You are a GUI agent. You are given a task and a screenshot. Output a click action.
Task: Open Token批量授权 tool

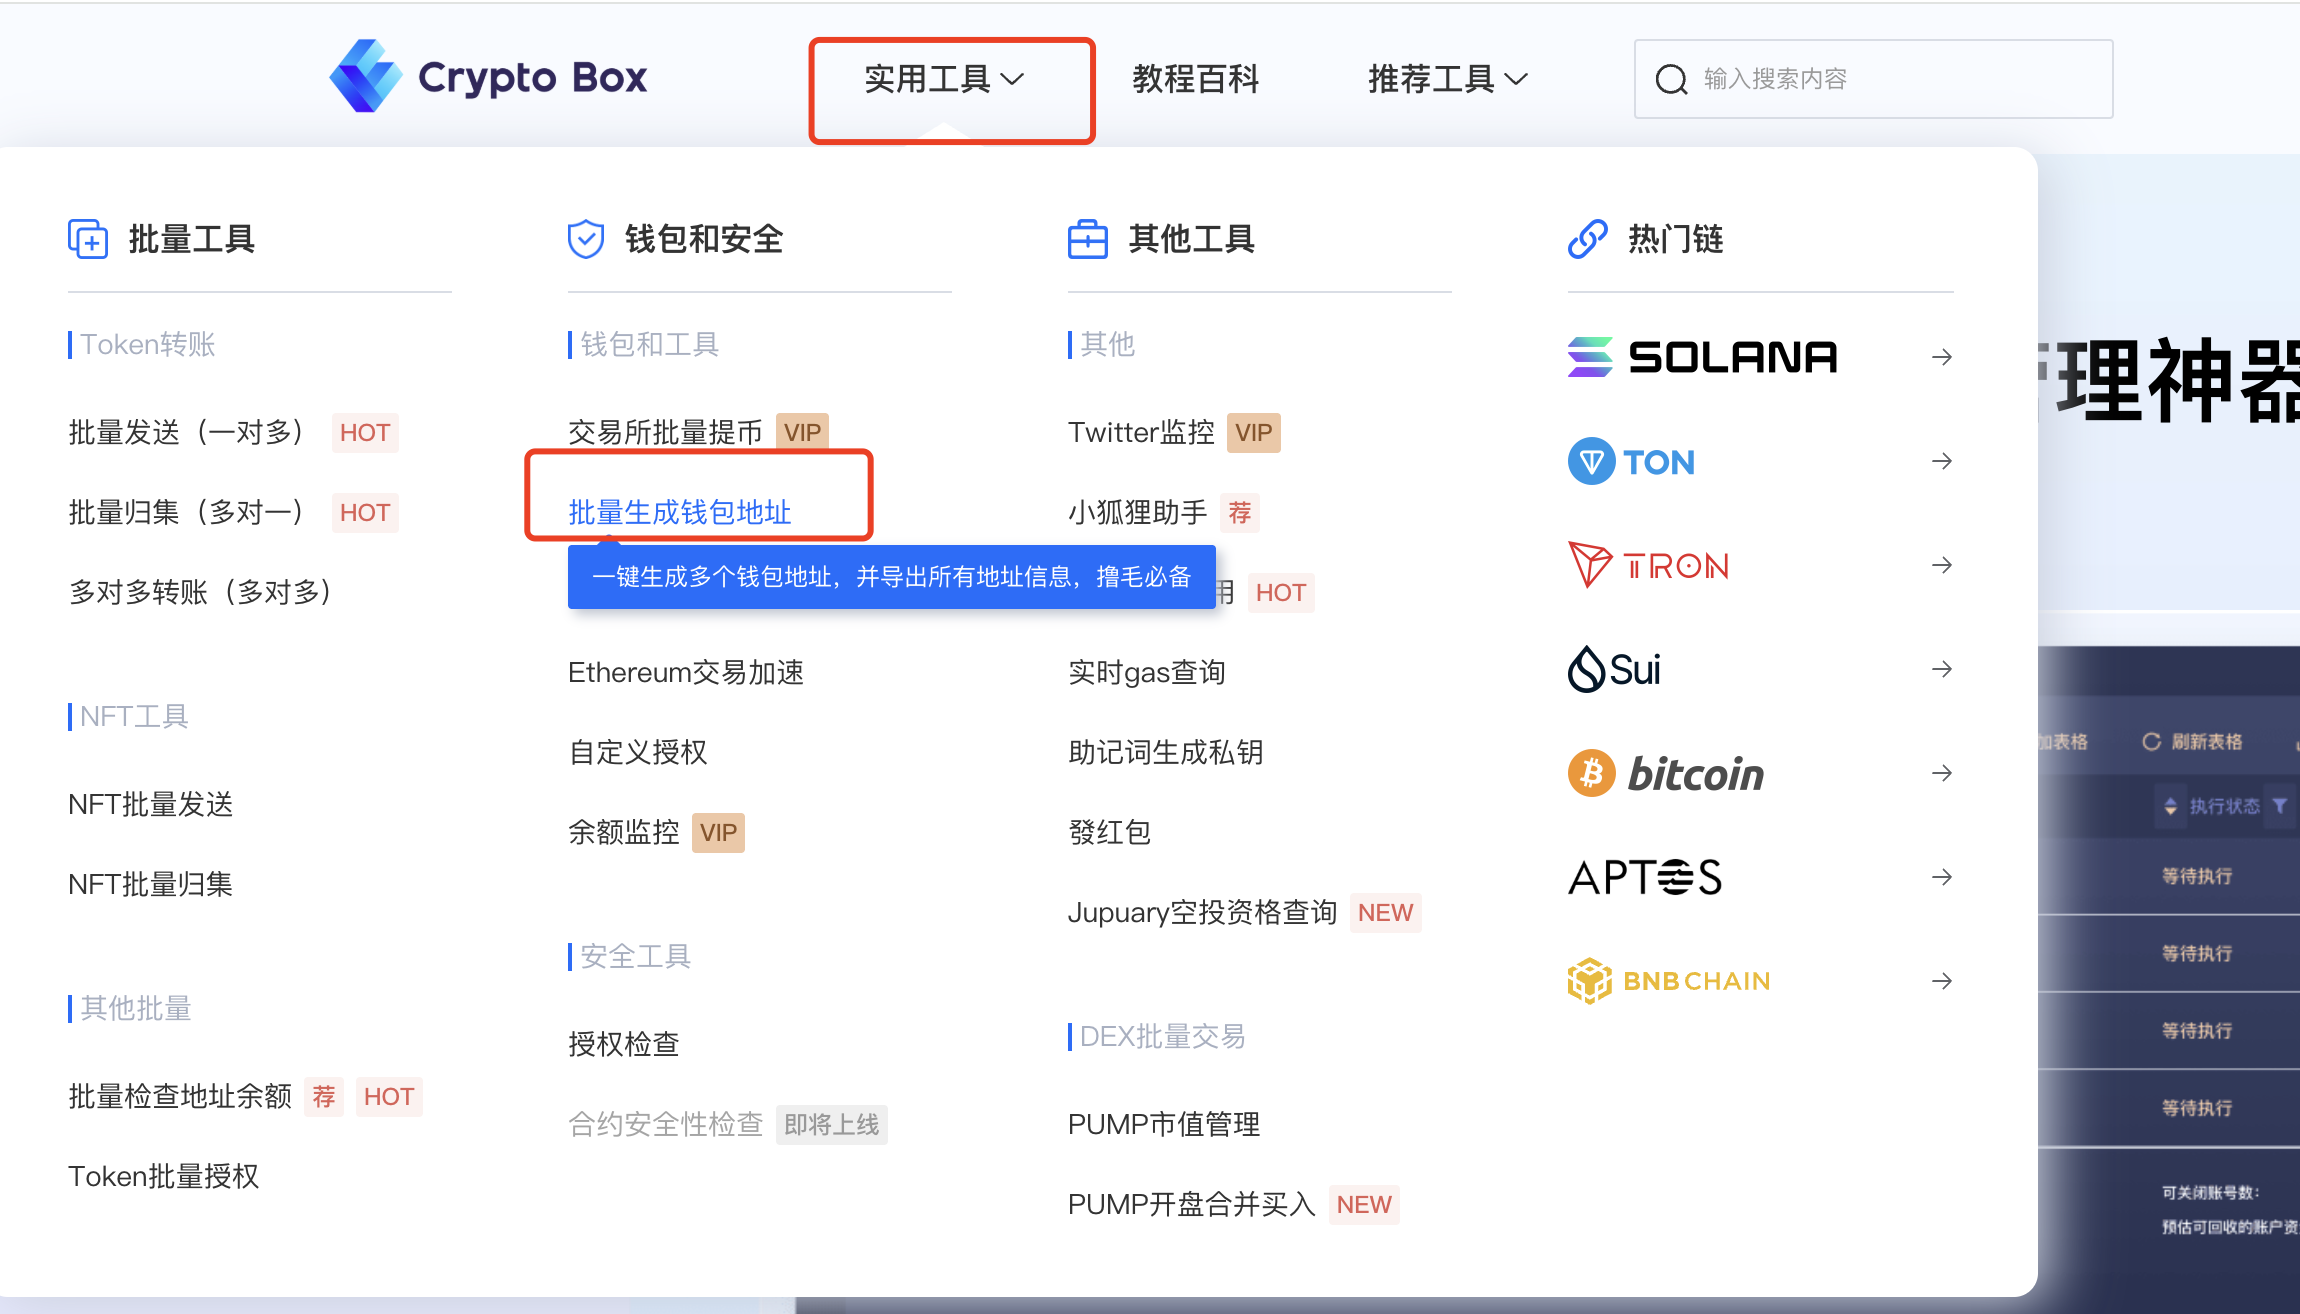coord(163,1176)
